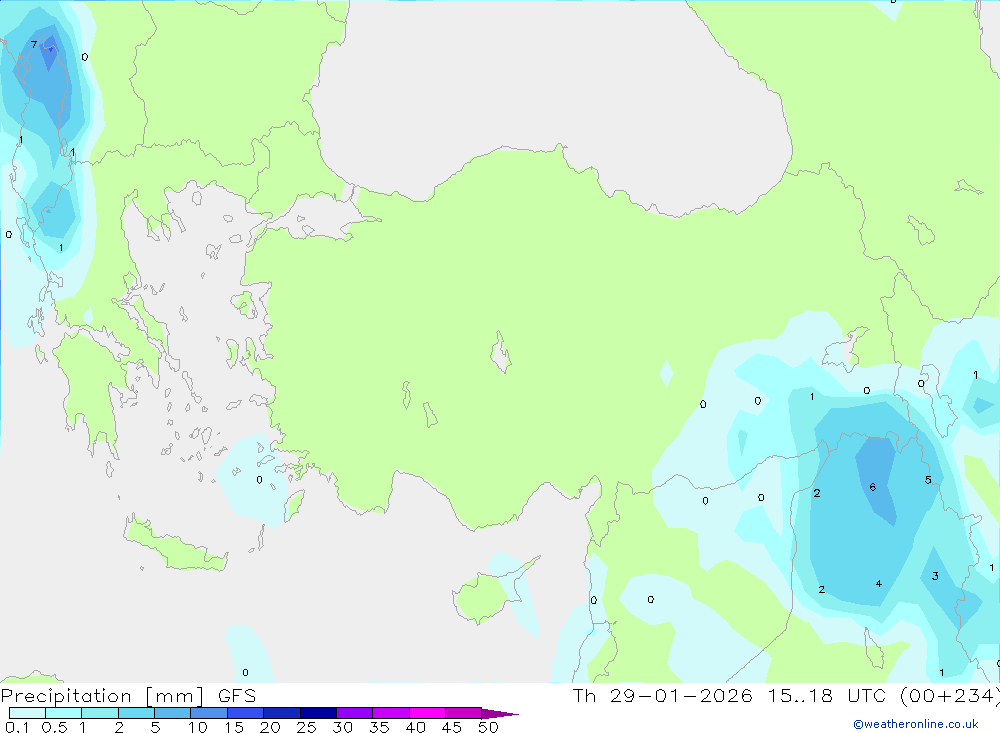
Task: Select the 45–50 mm legend color box
Action: tap(463, 713)
